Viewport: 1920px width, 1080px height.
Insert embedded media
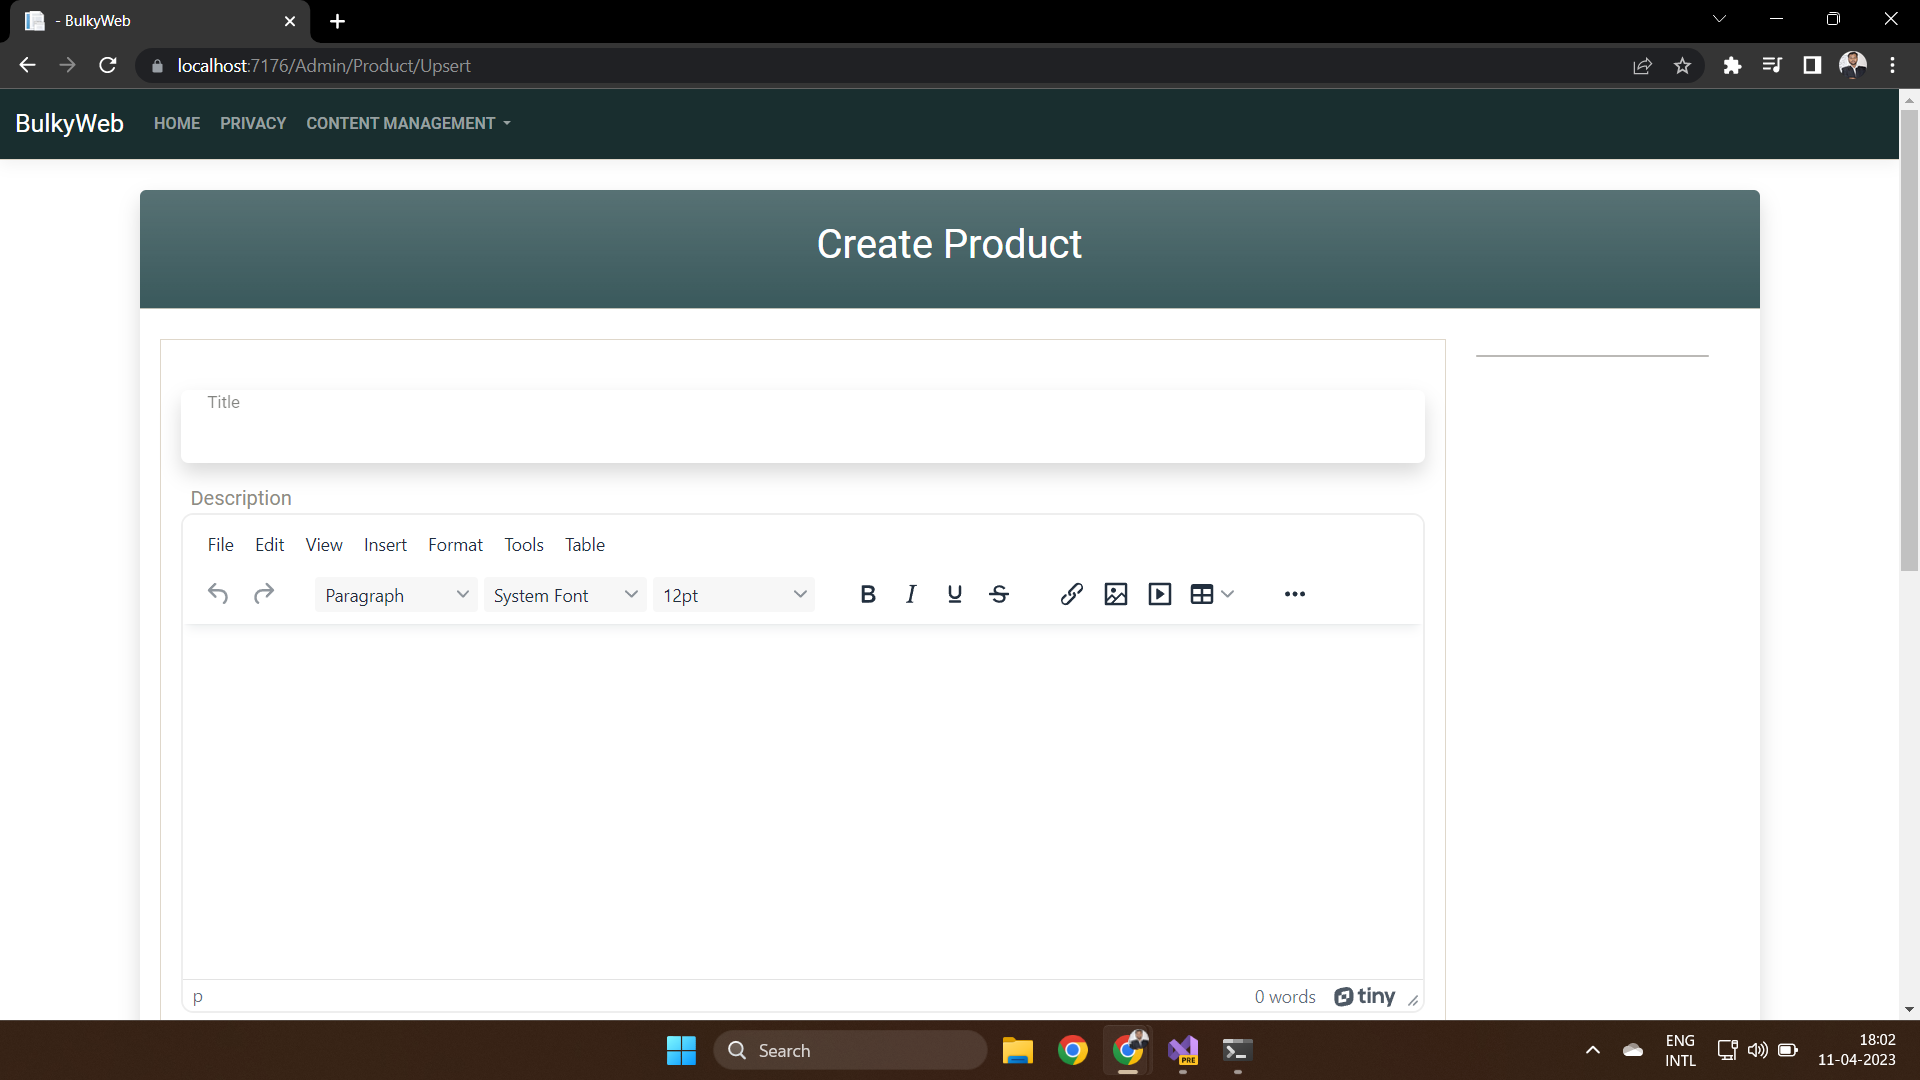[x=1159, y=594]
